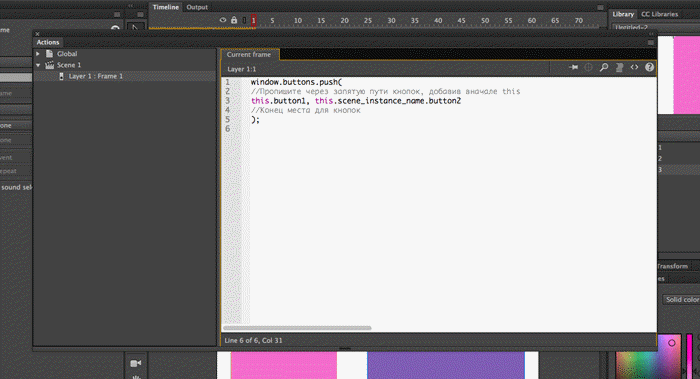
Task: Pin the script with the pushpin icon
Action: pyautogui.click(x=574, y=67)
